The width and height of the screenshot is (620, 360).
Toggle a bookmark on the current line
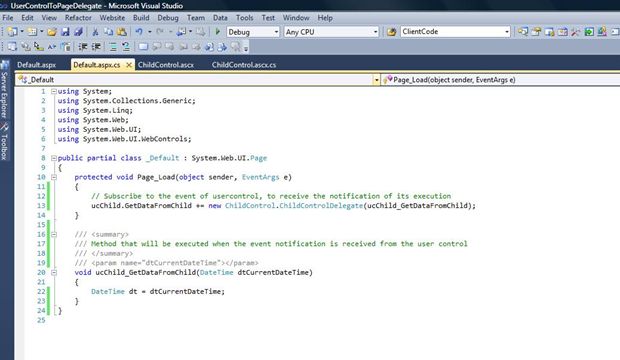coord(143,47)
